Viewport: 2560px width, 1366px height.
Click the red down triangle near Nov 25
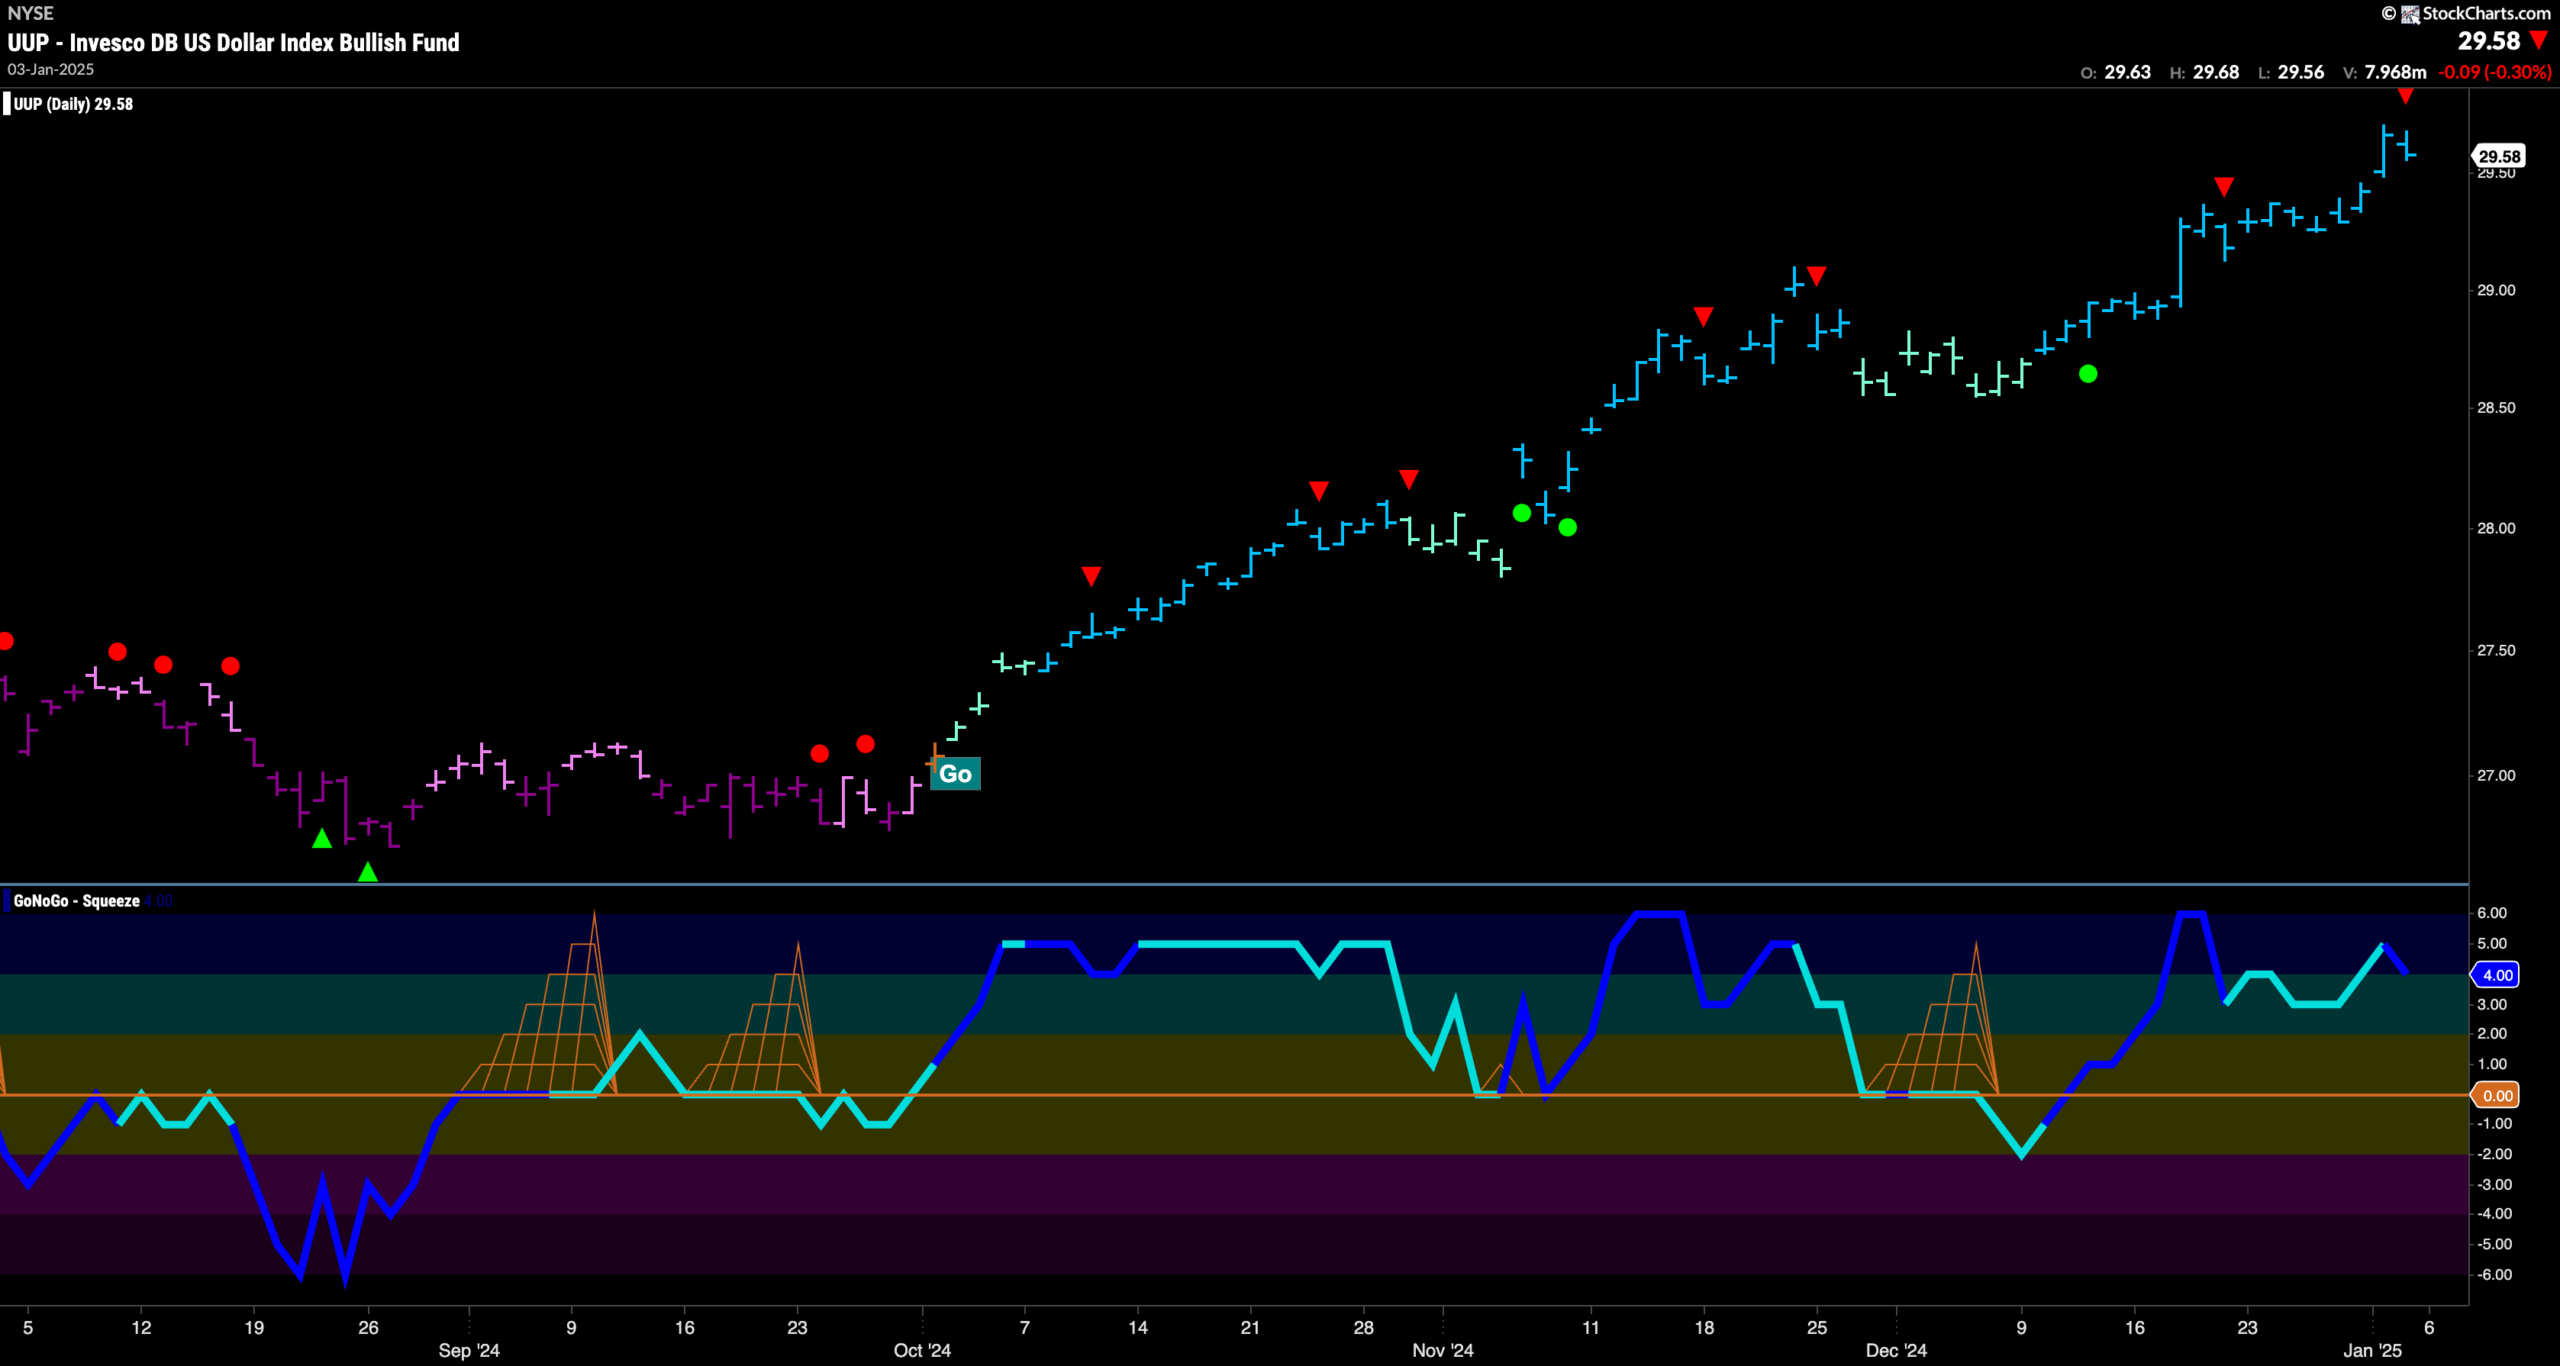1817,275
